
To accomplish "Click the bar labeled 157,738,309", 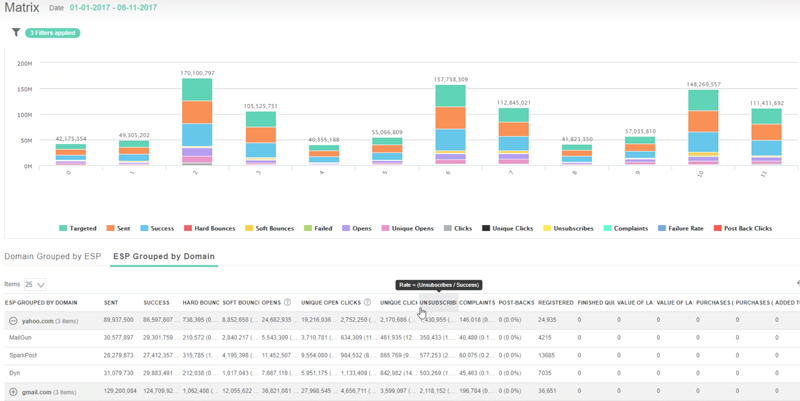I will [x=451, y=125].
